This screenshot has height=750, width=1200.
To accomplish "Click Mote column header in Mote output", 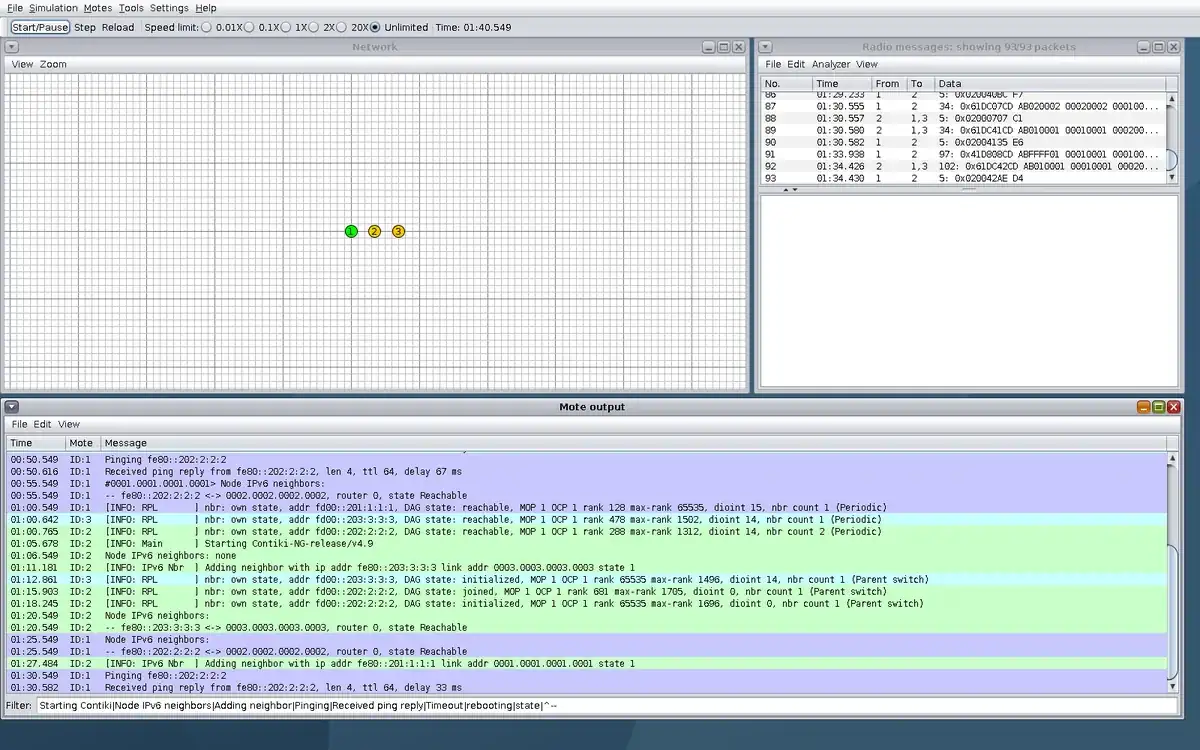I will [81, 443].
